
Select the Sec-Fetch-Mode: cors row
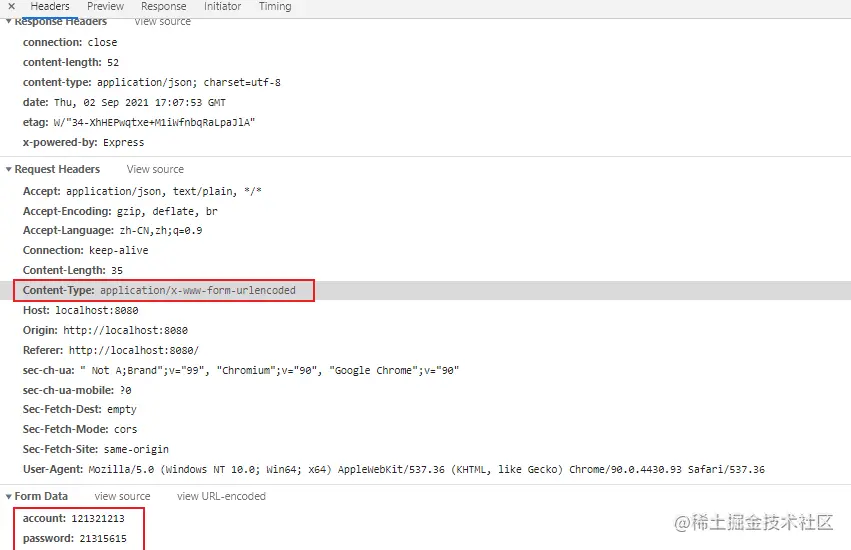(80, 429)
